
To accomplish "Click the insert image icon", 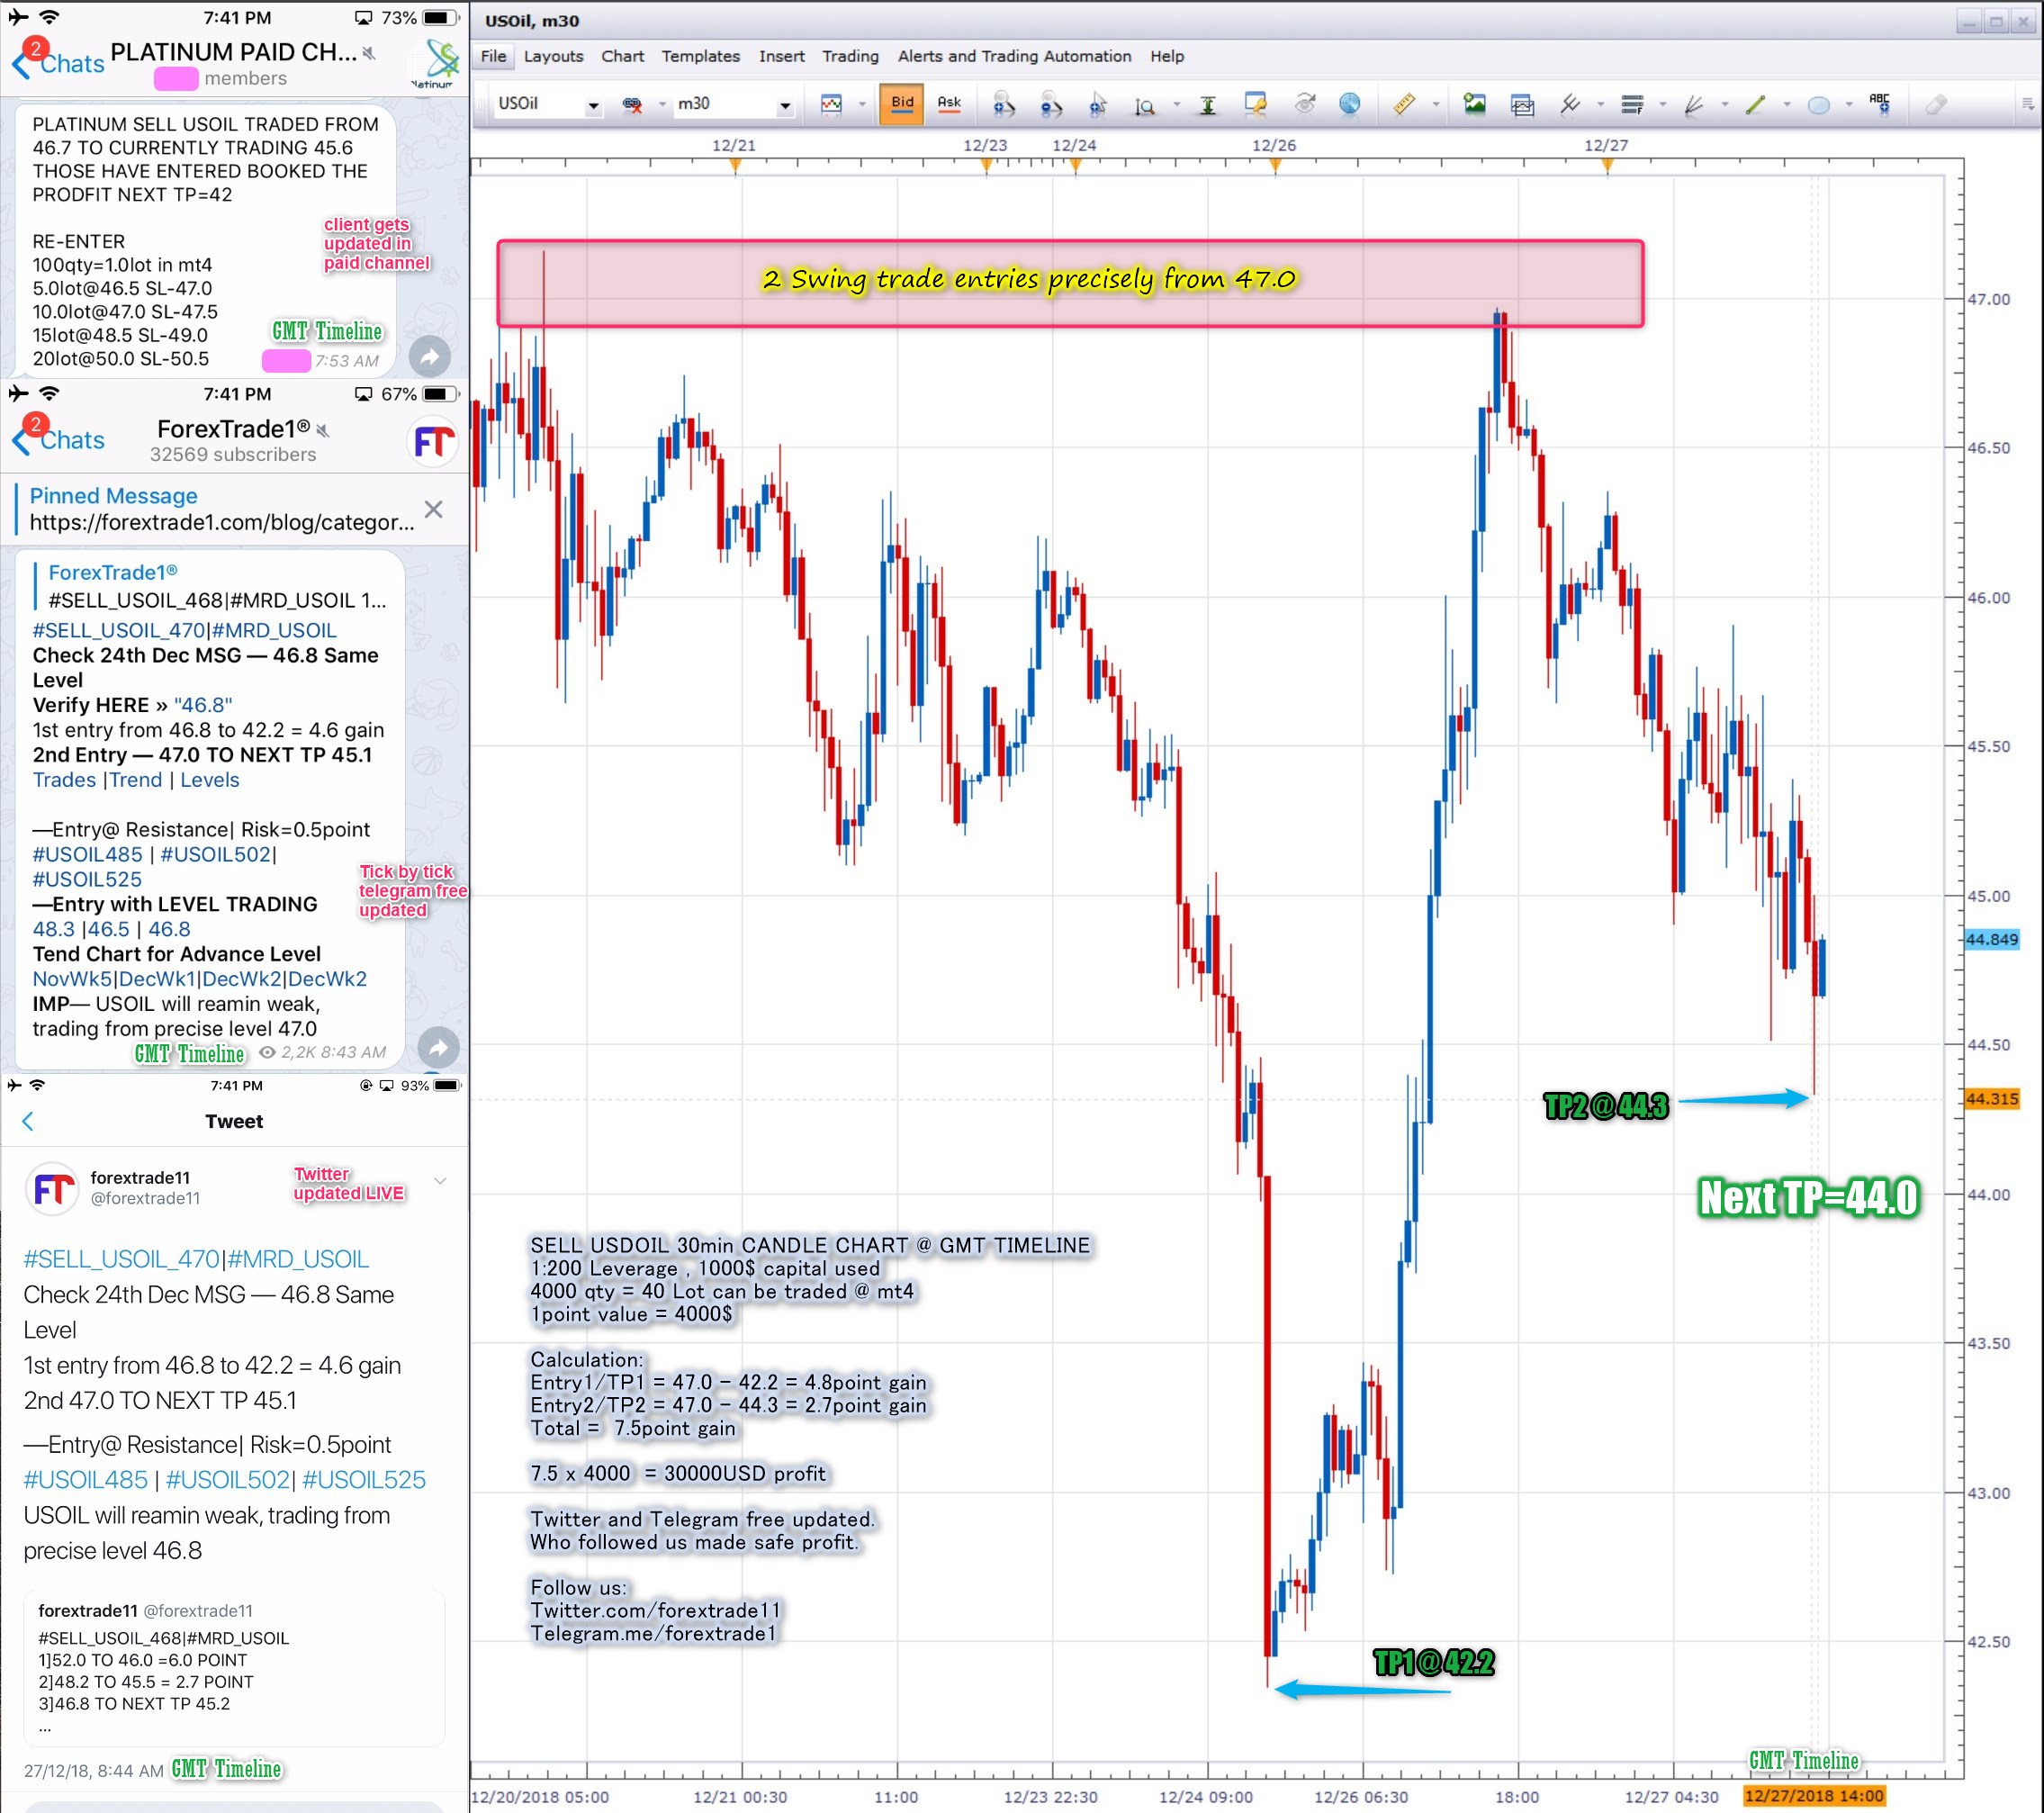I will click(x=1474, y=104).
